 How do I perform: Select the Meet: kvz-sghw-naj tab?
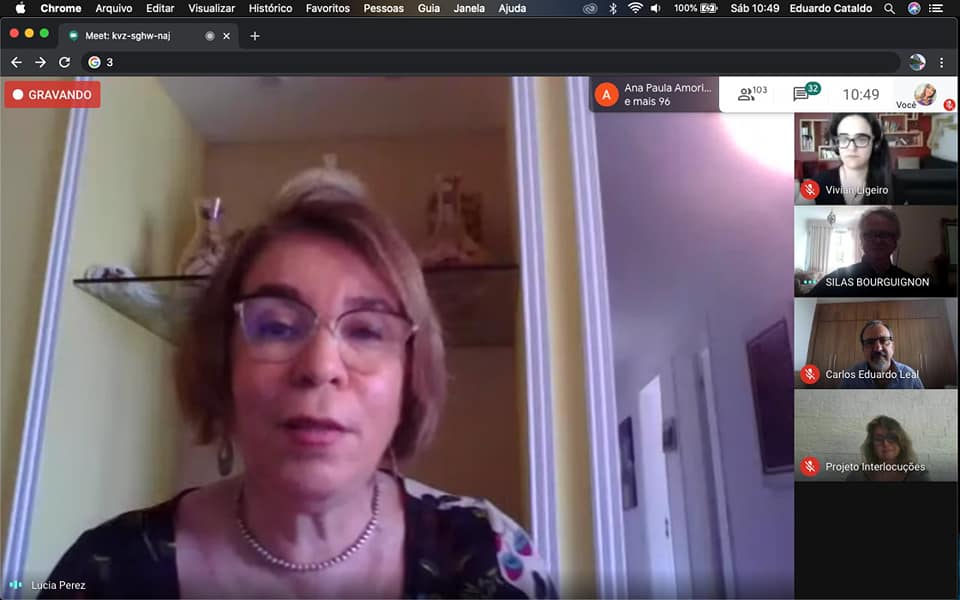click(x=148, y=36)
